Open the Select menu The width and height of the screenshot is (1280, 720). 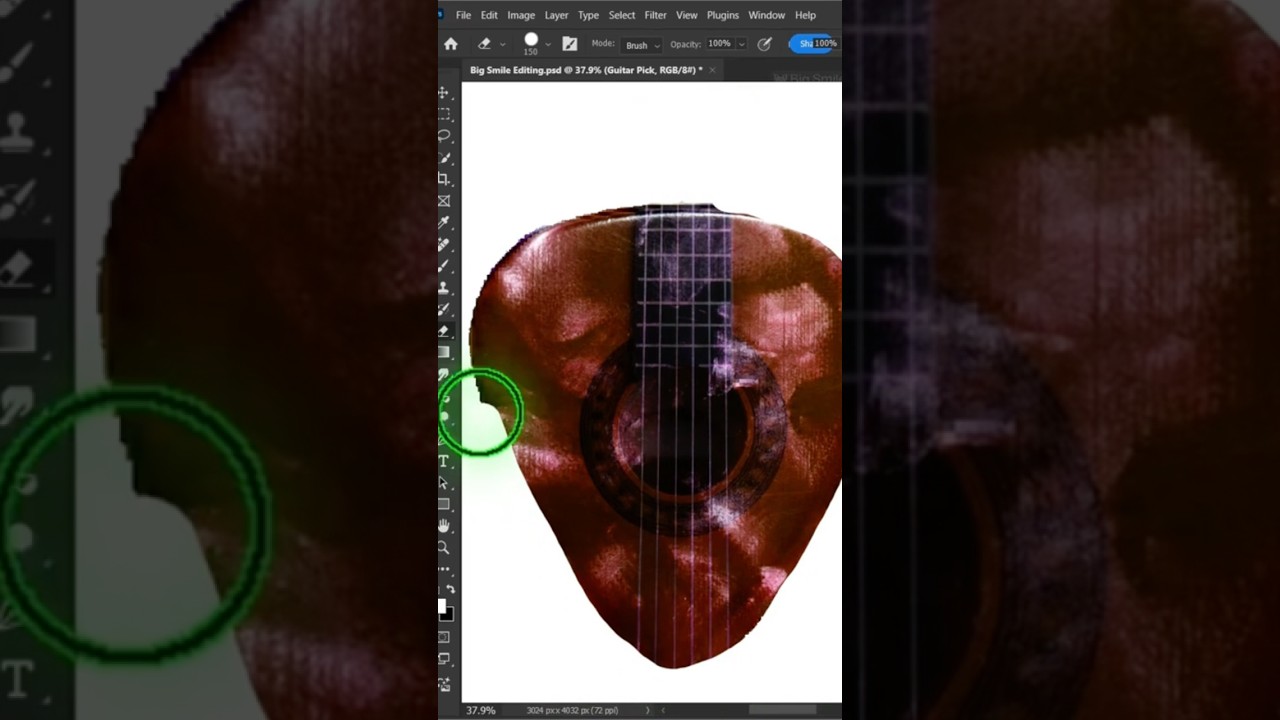point(622,15)
